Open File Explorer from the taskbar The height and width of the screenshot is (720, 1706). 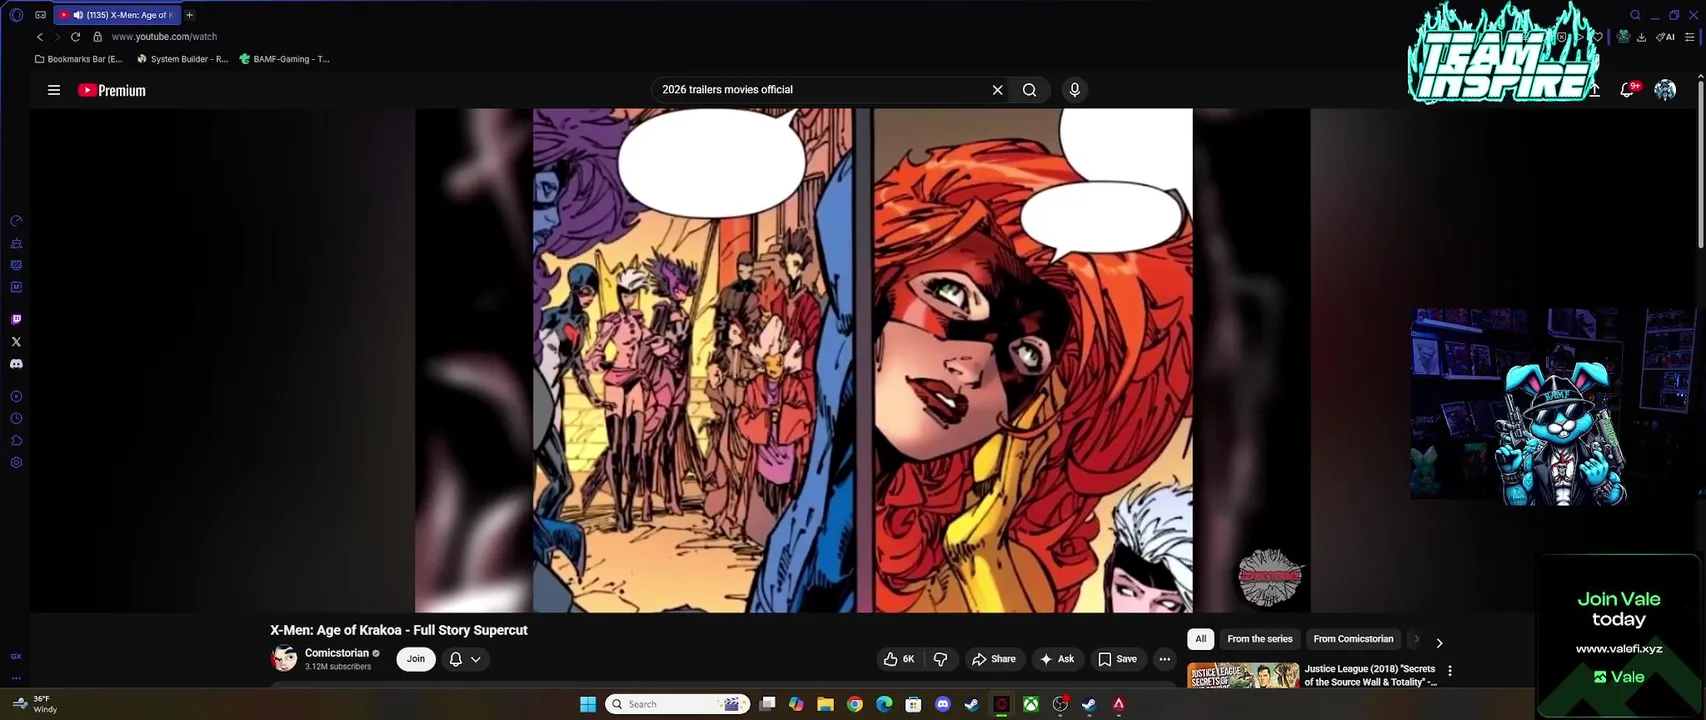pyautogui.click(x=825, y=704)
